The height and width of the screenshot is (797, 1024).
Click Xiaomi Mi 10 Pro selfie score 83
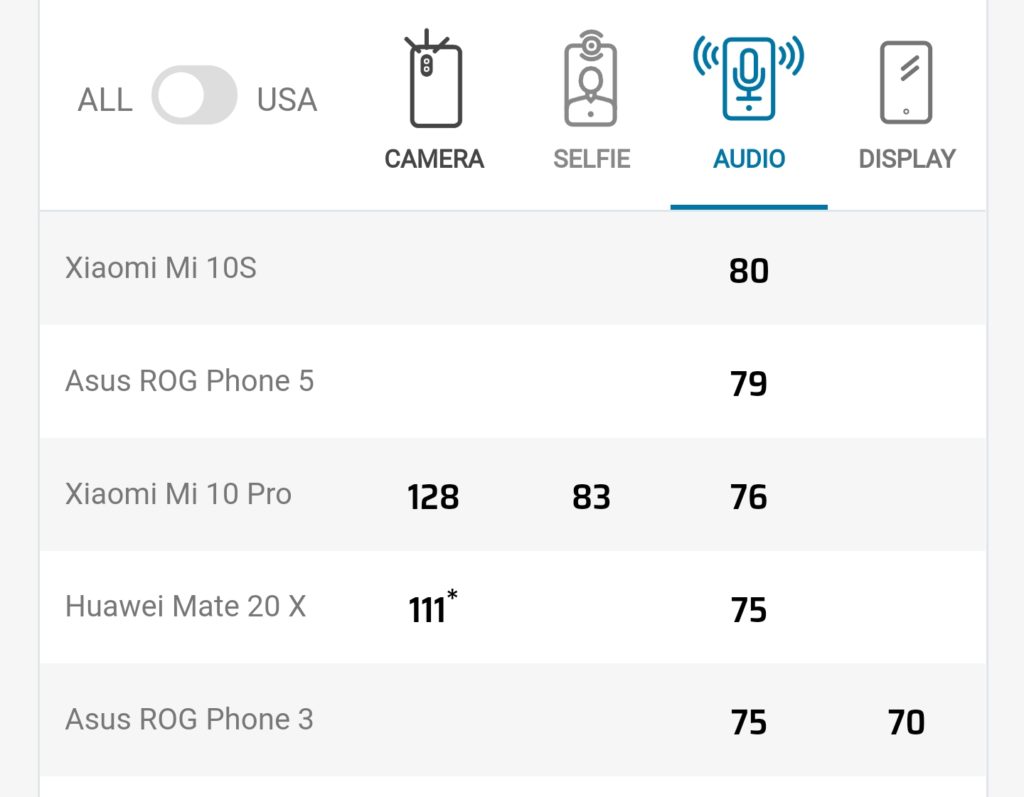tap(591, 497)
